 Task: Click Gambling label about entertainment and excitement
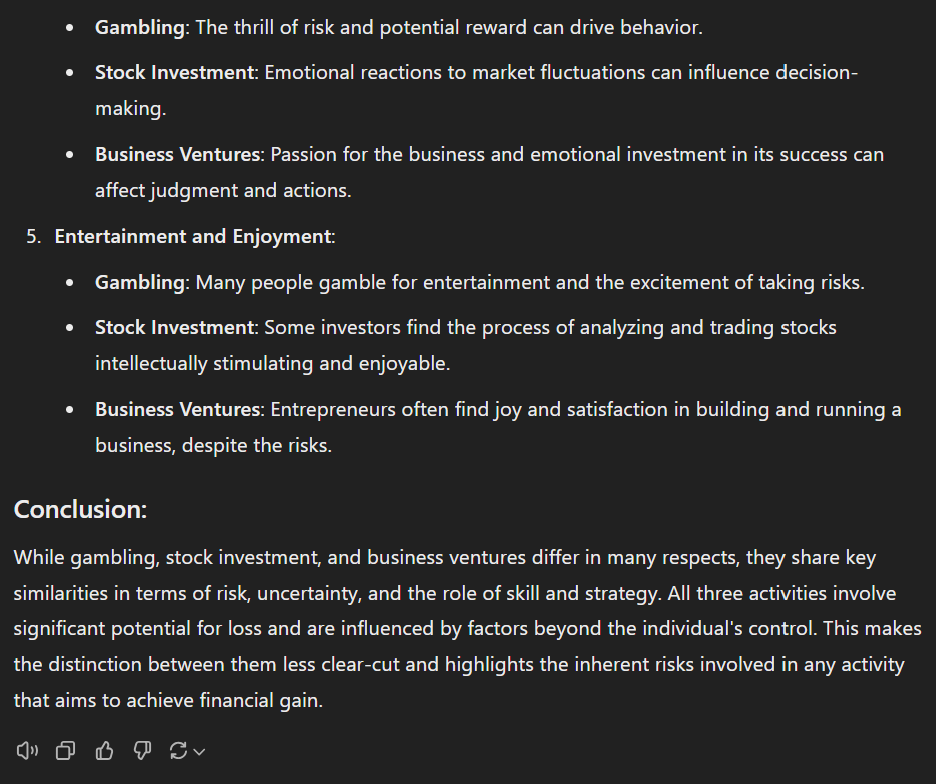tap(140, 282)
